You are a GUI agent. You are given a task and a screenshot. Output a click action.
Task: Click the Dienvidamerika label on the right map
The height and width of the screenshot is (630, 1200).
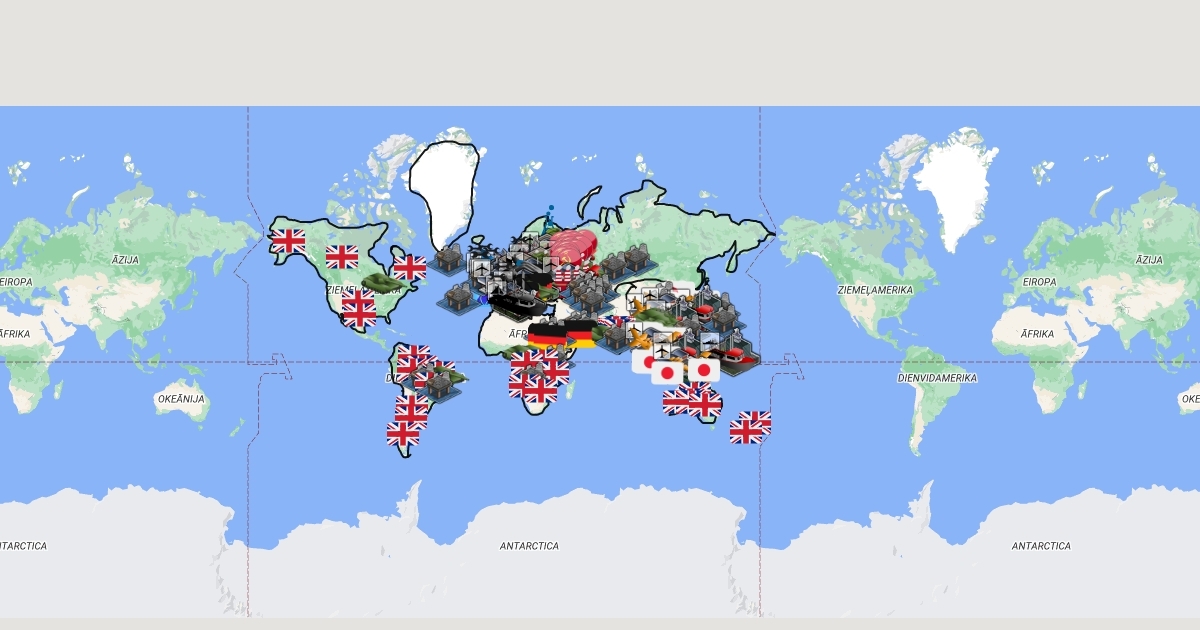click(937, 378)
